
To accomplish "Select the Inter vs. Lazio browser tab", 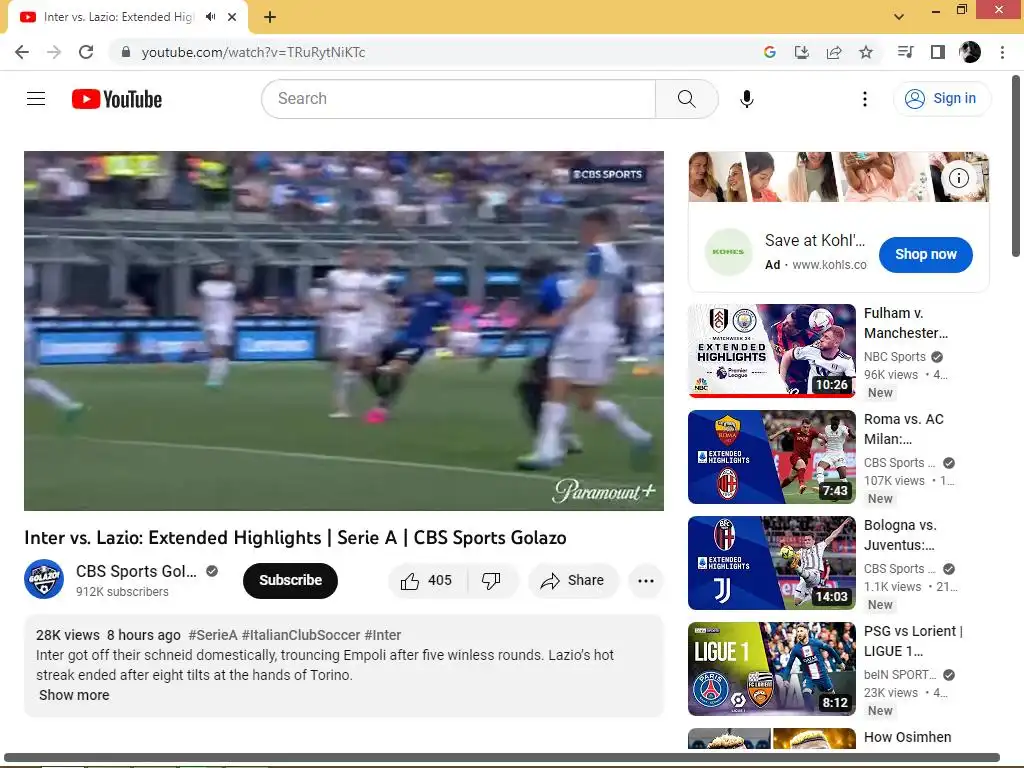I will click(x=127, y=17).
